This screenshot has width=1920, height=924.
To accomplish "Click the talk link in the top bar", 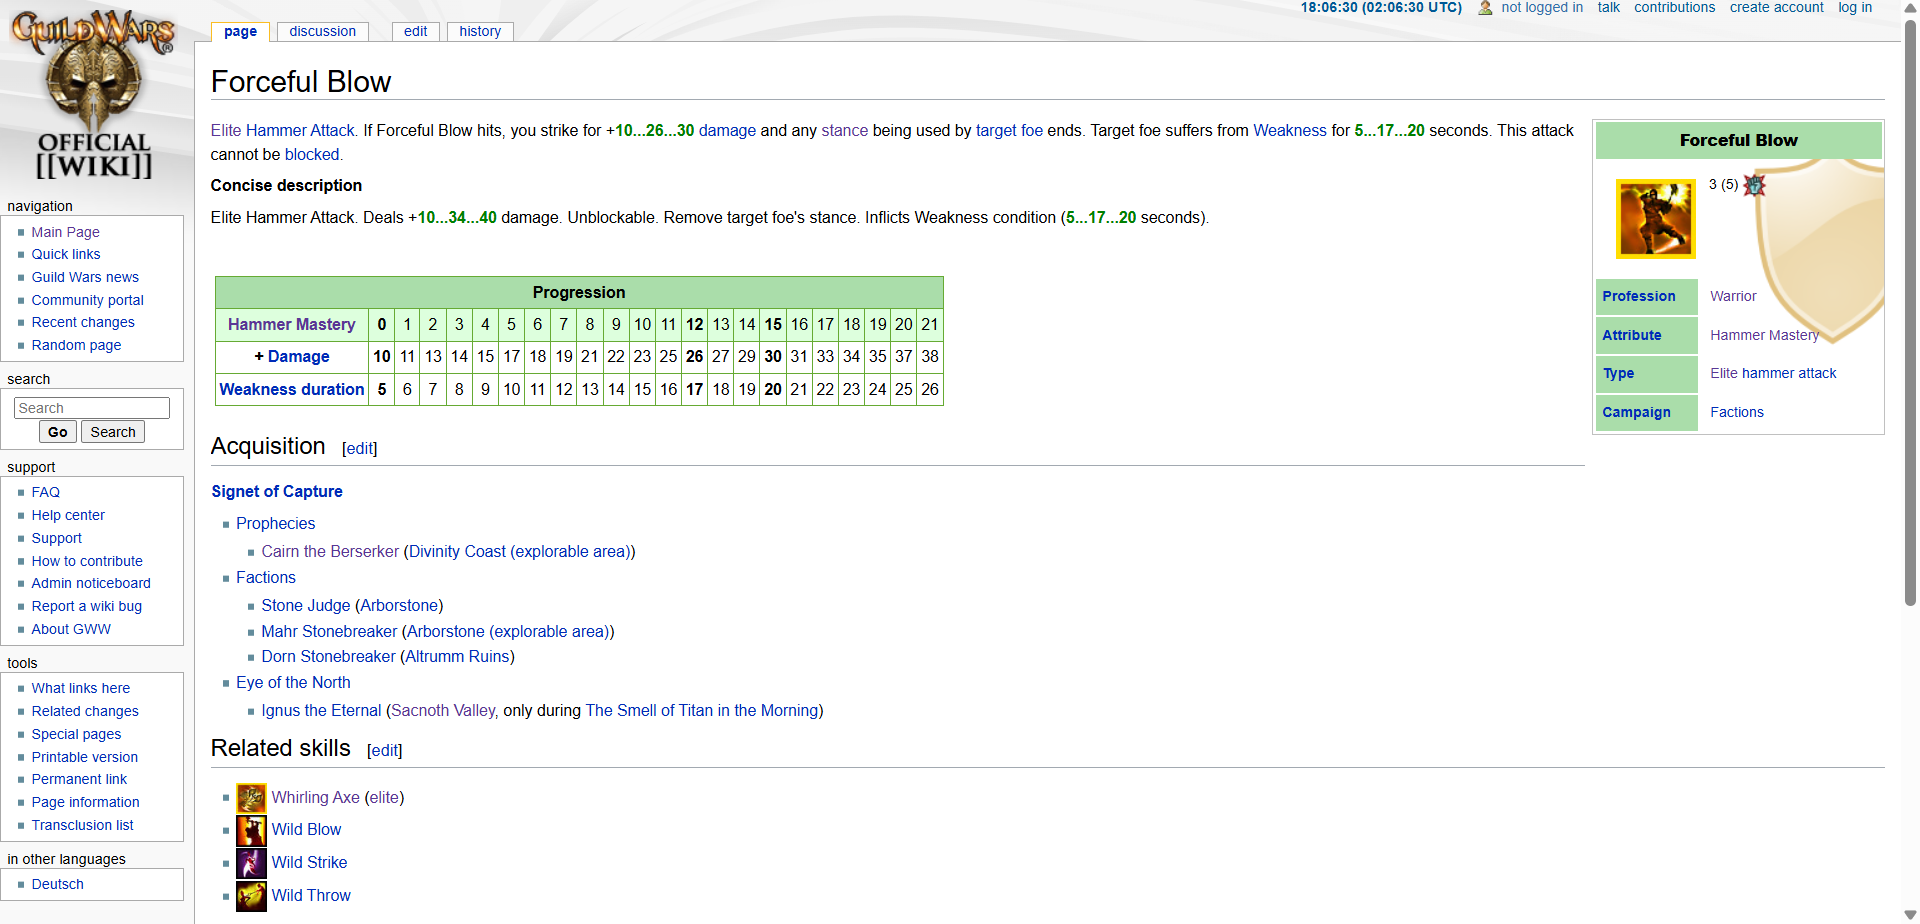I will point(1608,8).
